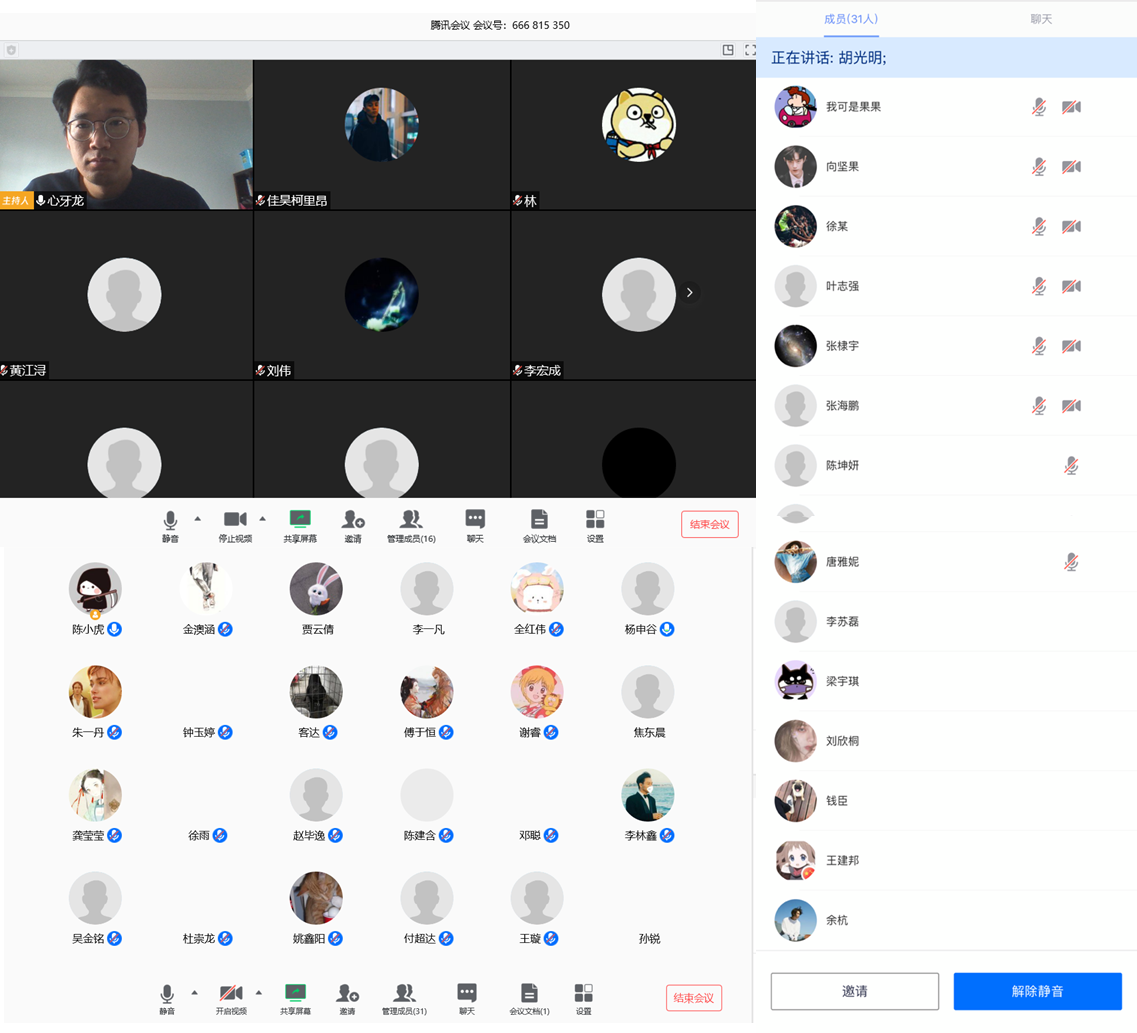This screenshot has height=1033, width=1137.
Task: Enter fullscreen with the top-right icon
Action: 750,50
